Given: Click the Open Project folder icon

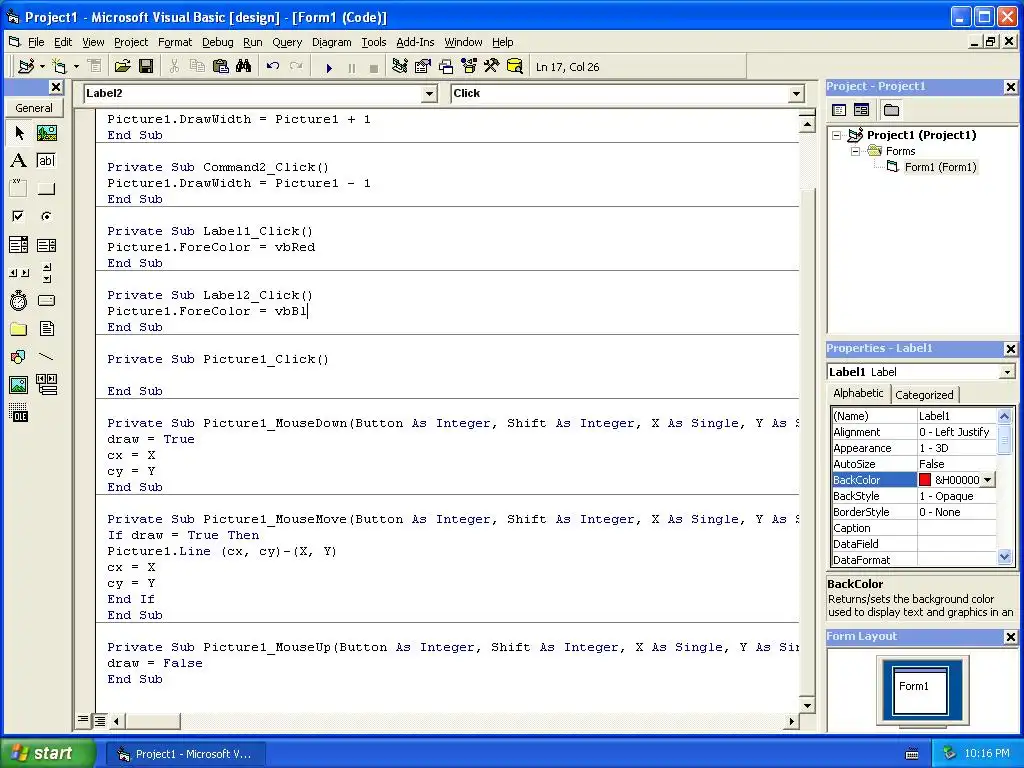Looking at the screenshot, I should coord(122,67).
